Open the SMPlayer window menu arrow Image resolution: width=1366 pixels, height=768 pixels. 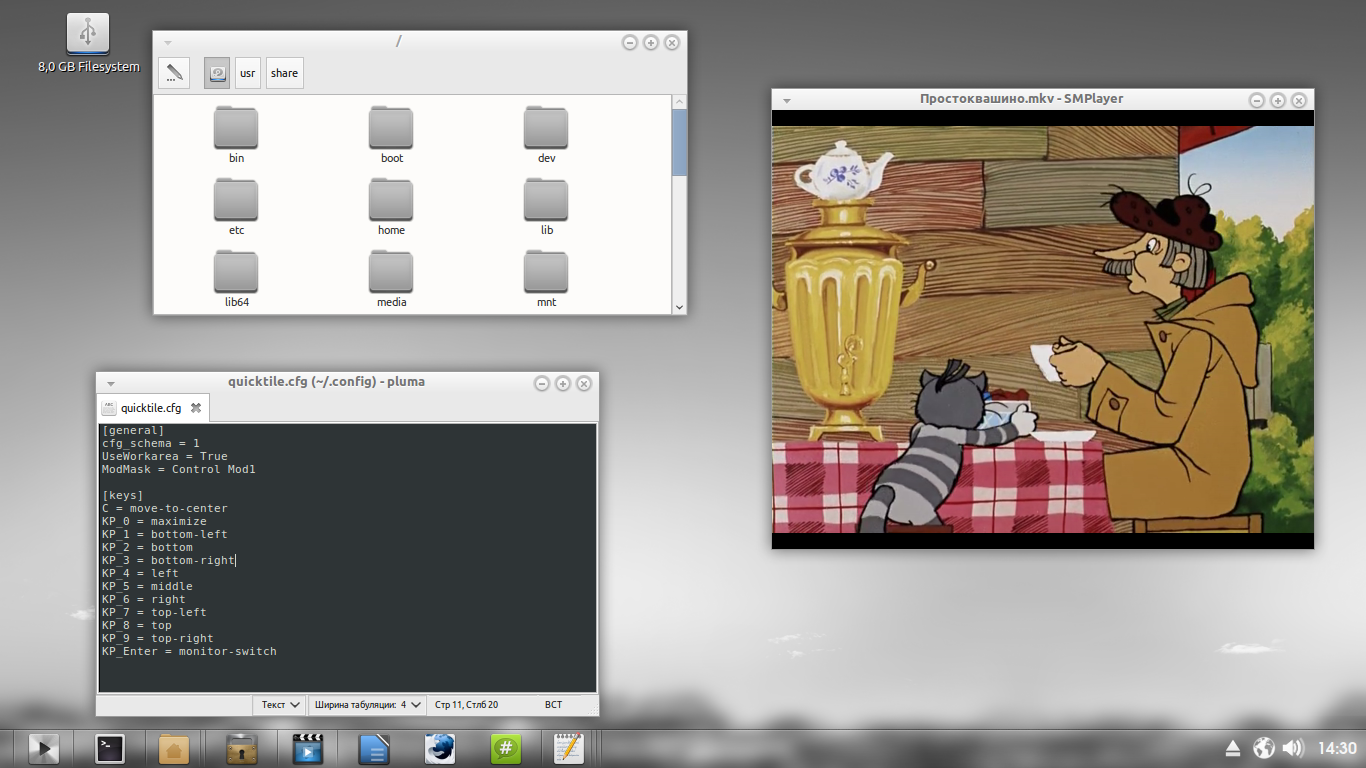pos(787,100)
